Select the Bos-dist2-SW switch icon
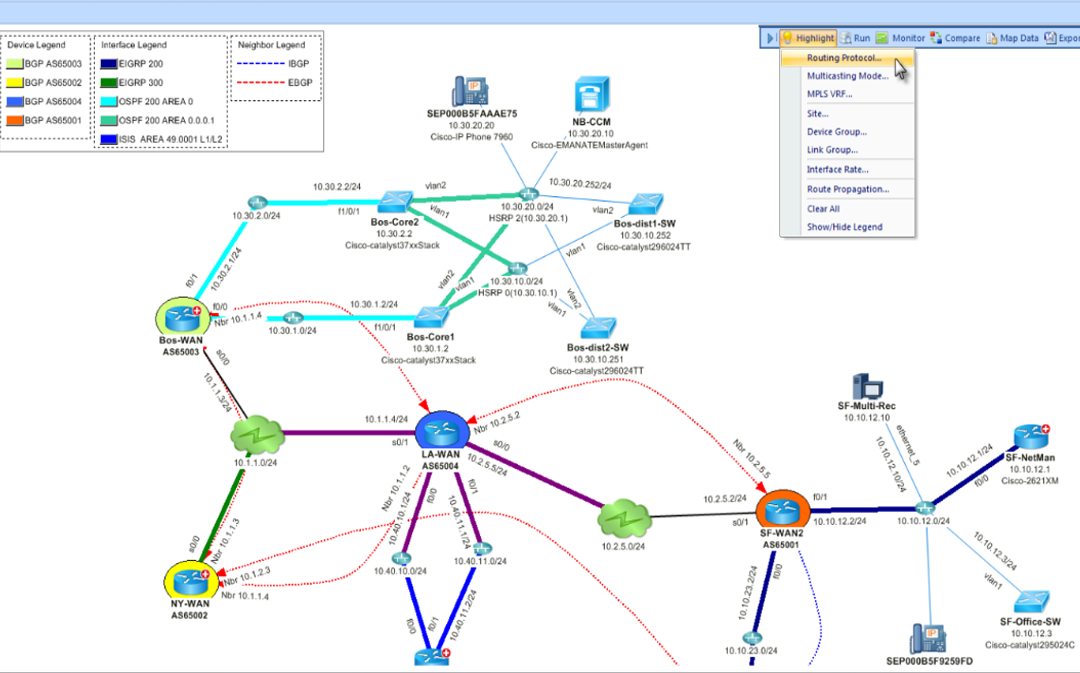 (599, 329)
